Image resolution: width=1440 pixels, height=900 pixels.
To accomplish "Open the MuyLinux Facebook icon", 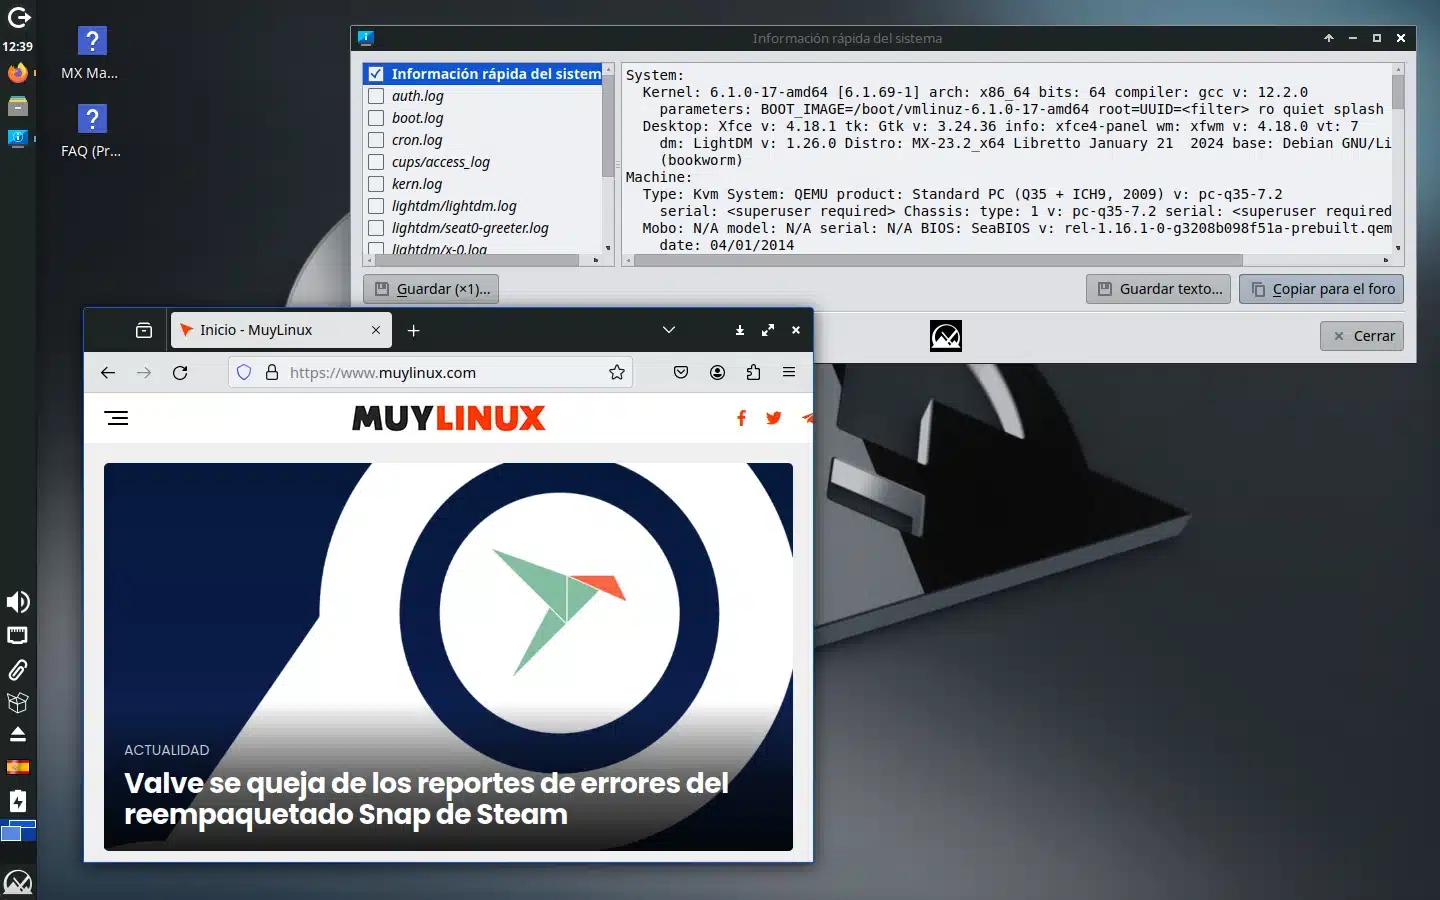I will [741, 418].
